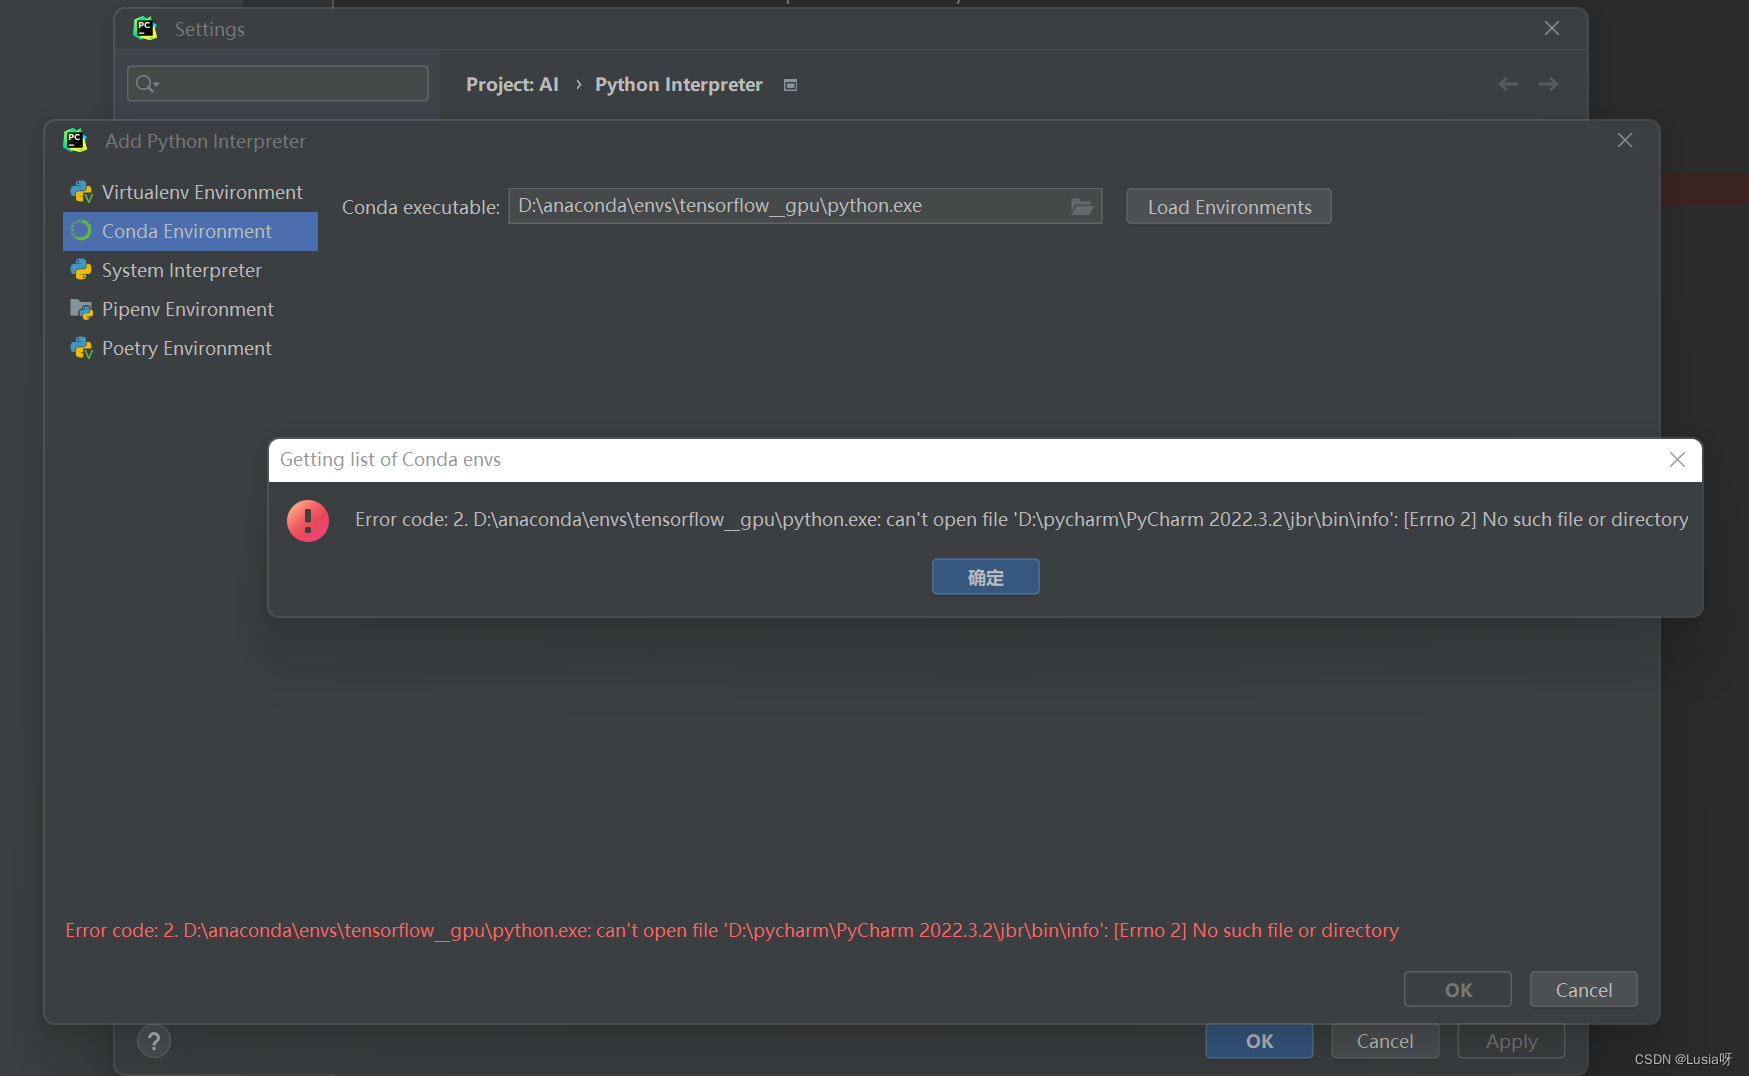Click the red error exclamation icon

[x=308, y=520]
